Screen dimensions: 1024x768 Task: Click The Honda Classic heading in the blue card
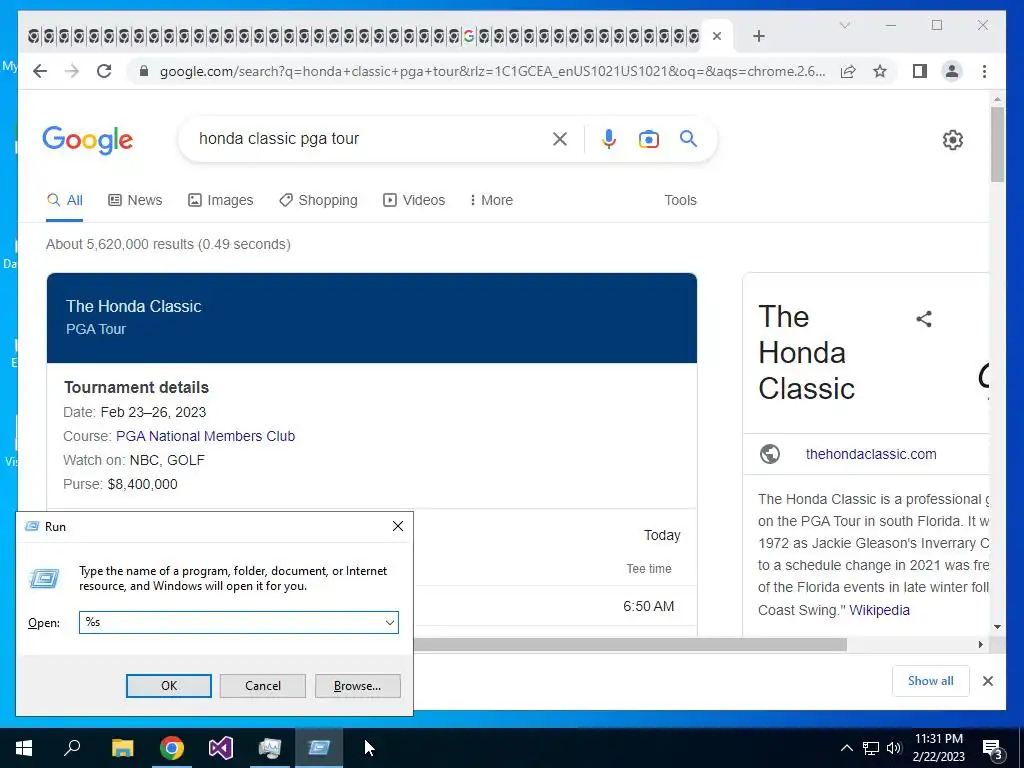pyautogui.click(x=134, y=306)
